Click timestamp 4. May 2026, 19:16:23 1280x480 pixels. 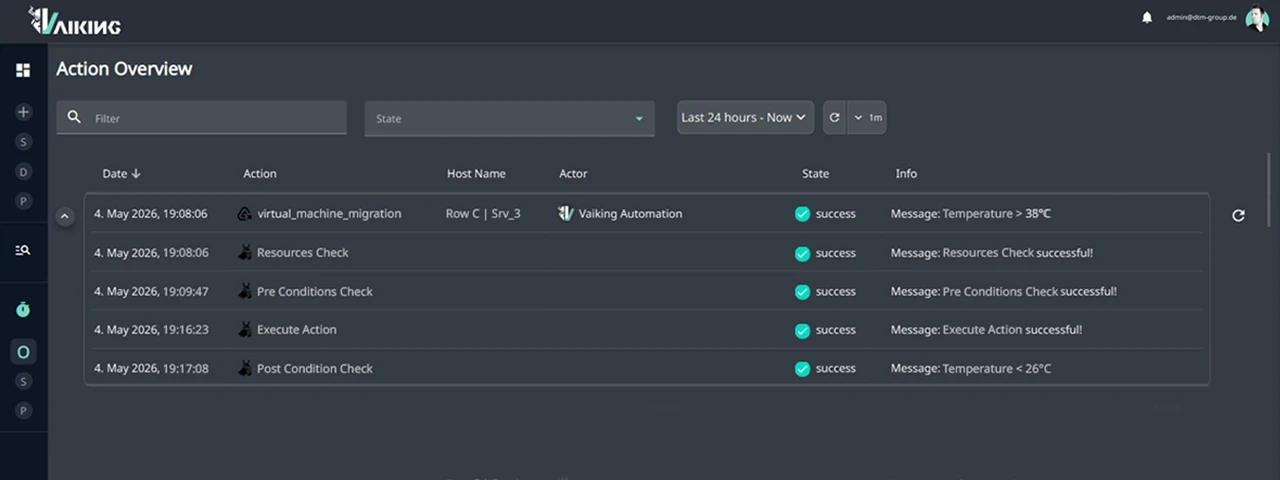(151, 330)
